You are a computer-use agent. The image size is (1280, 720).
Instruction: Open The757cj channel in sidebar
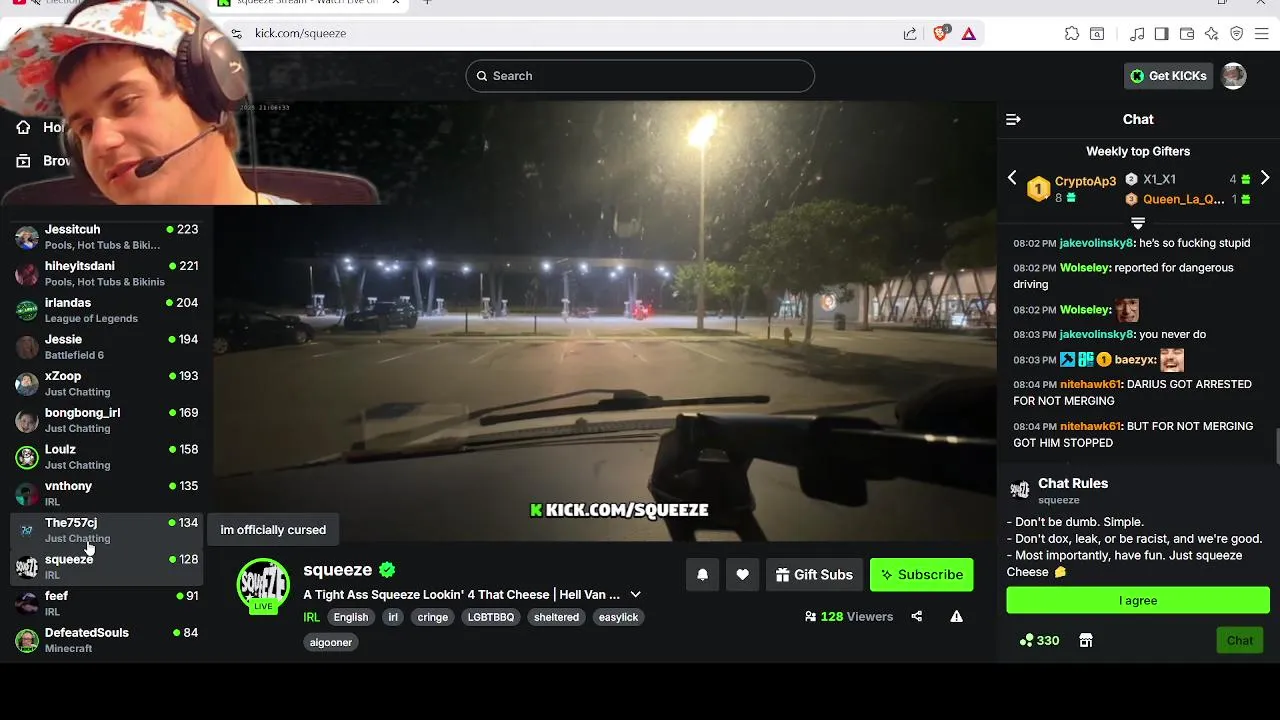point(107,530)
